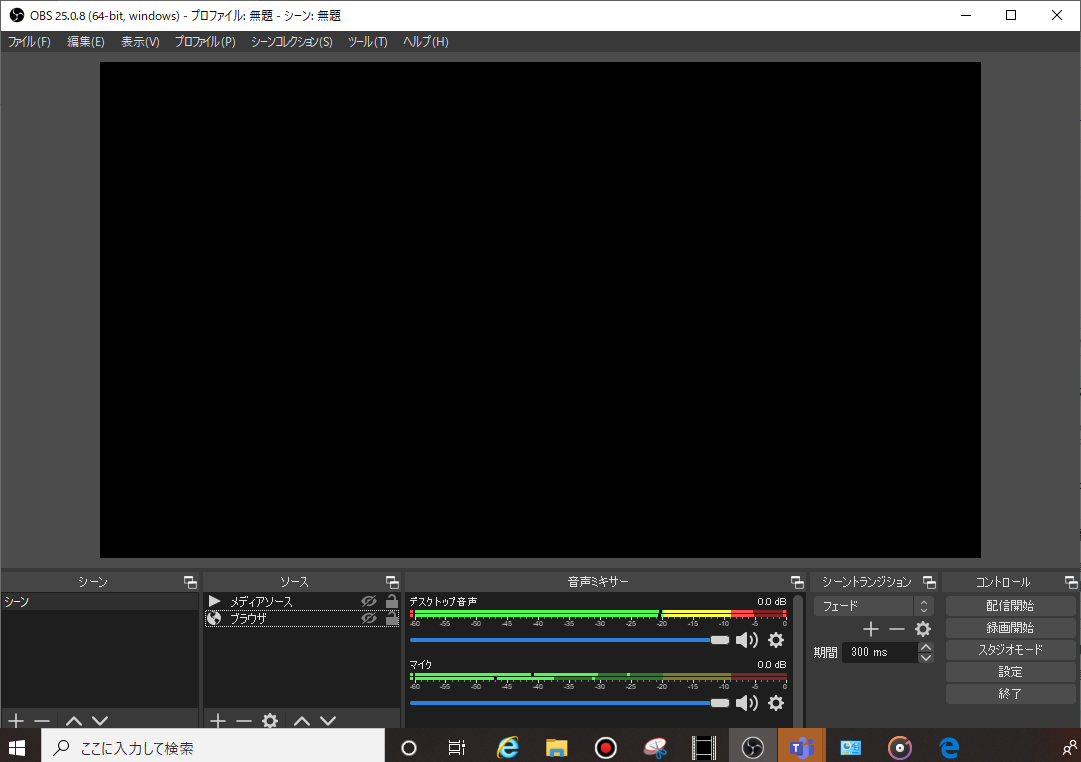Open the ファイル(F) menu
This screenshot has width=1081, height=762.
click(29, 42)
